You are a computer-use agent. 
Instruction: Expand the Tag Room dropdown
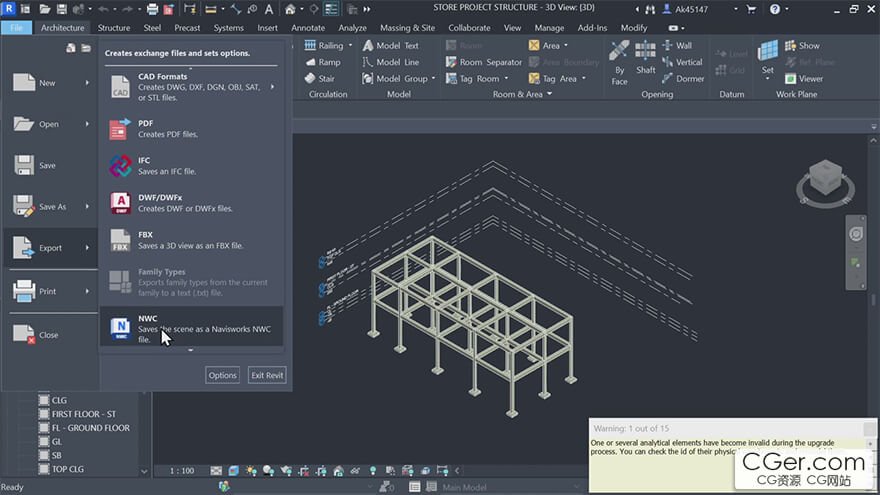pos(506,79)
